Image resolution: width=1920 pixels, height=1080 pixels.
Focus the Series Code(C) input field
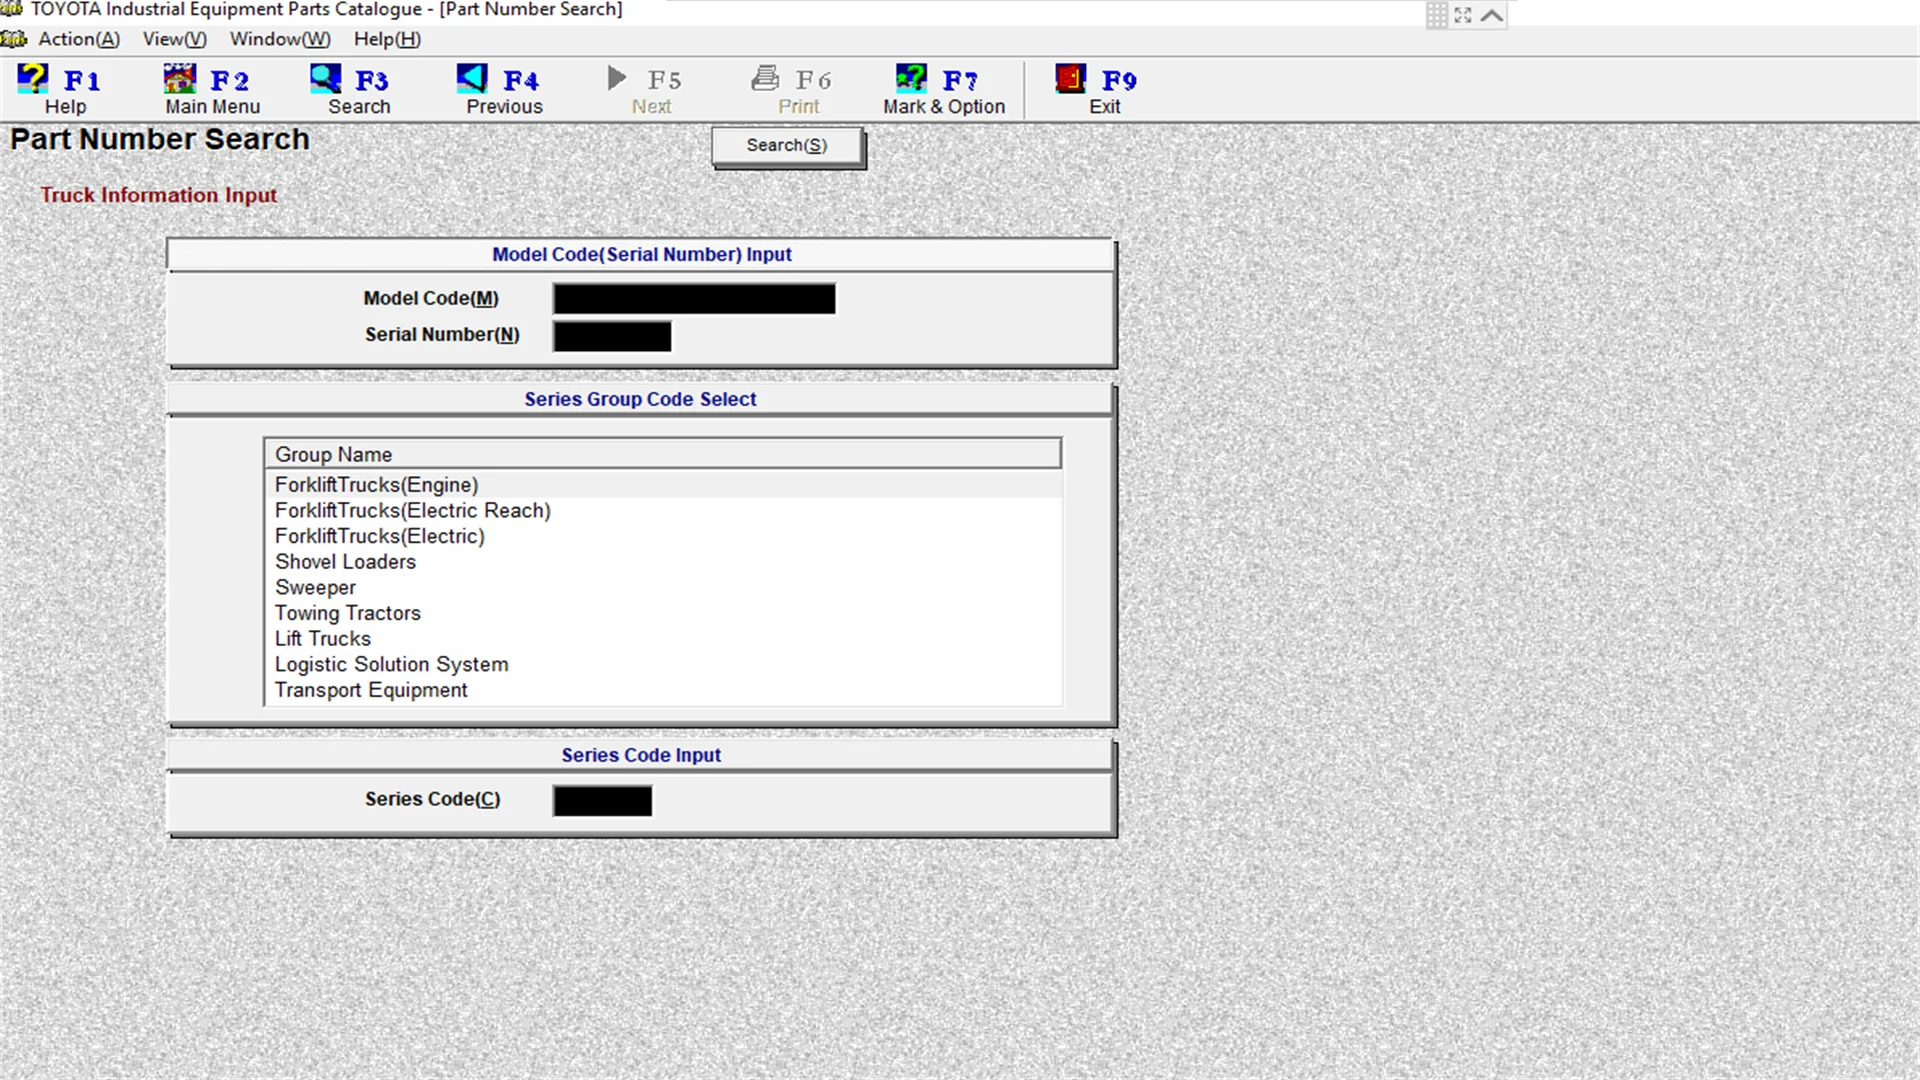click(x=602, y=801)
